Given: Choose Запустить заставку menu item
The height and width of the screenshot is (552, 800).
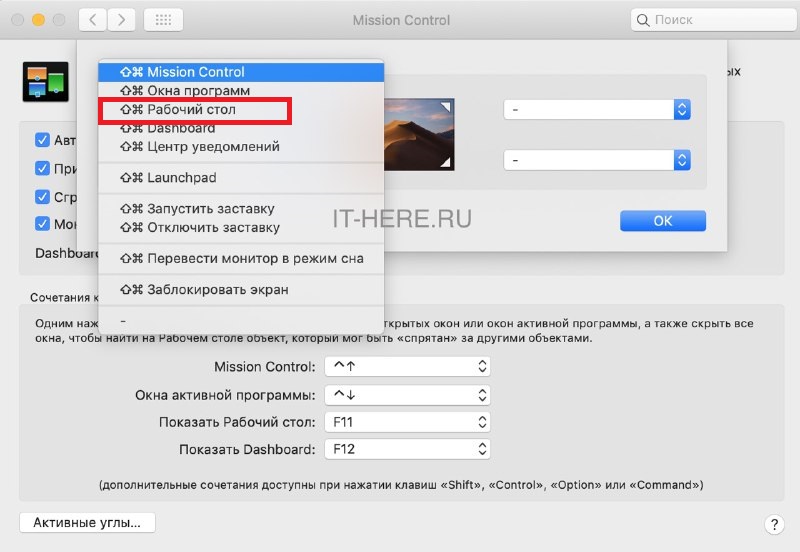Looking at the screenshot, I should click(241, 209).
